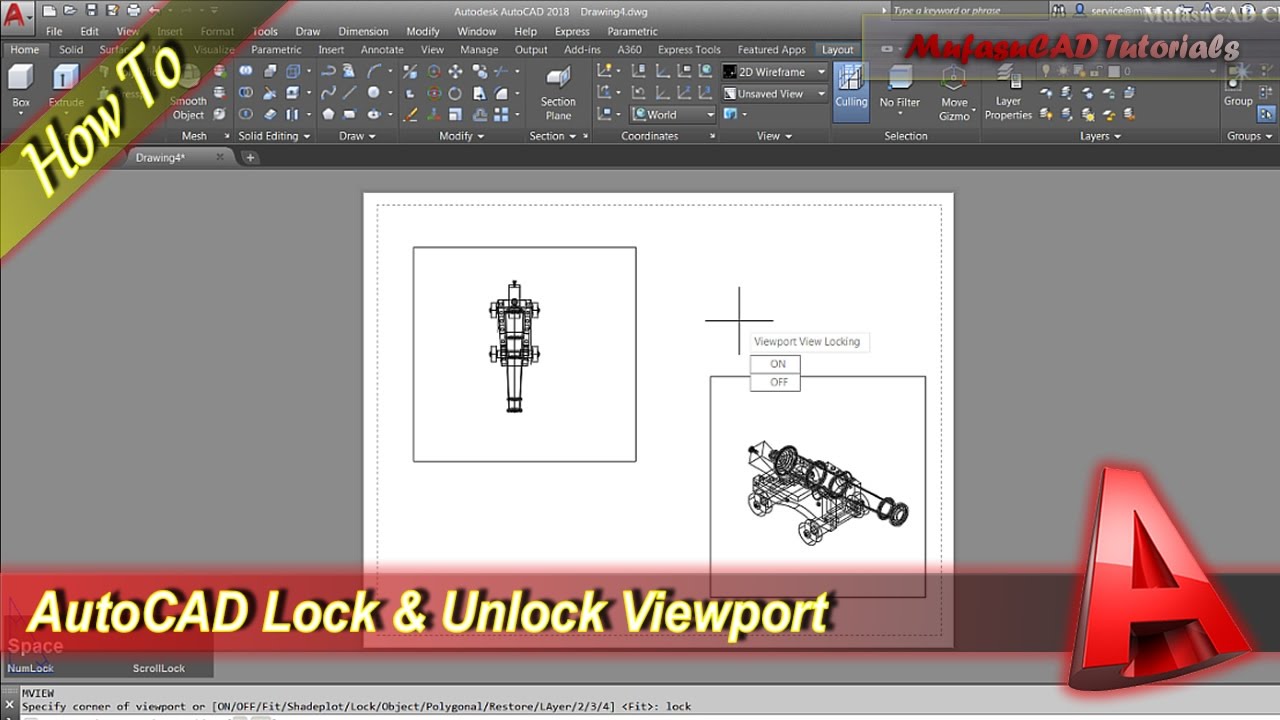Viewport: 1280px width, 720px height.
Task: Select the Spline tool in Draw panel
Action: pos(328,93)
